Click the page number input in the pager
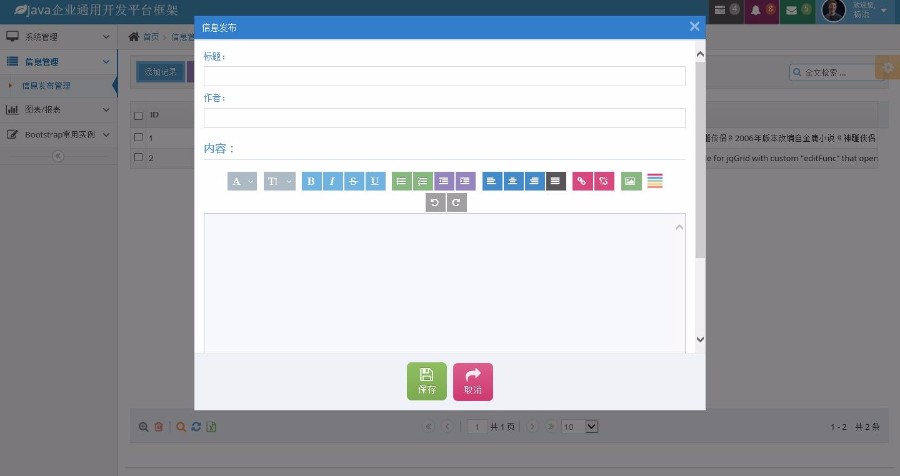The width and height of the screenshot is (900, 476). (477, 427)
